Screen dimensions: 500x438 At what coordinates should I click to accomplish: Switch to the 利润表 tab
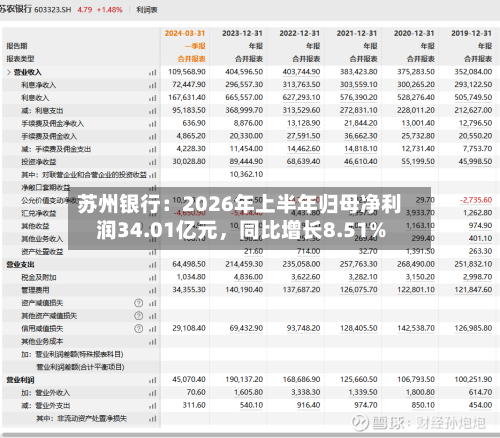click(147, 10)
